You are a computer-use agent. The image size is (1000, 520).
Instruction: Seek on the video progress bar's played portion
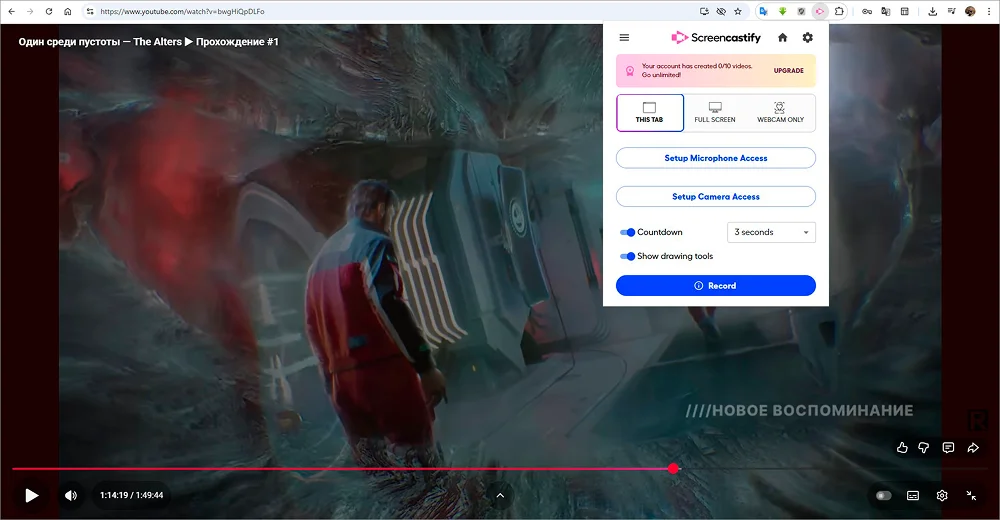pyautogui.click(x=340, y=468)
